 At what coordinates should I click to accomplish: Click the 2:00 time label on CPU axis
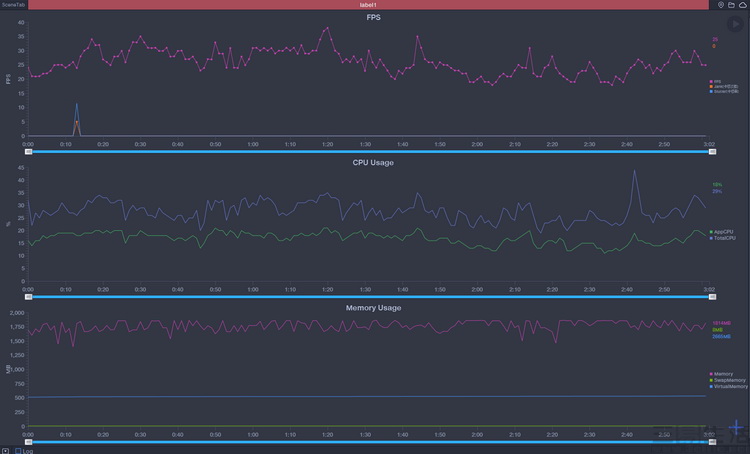point(477,289)
